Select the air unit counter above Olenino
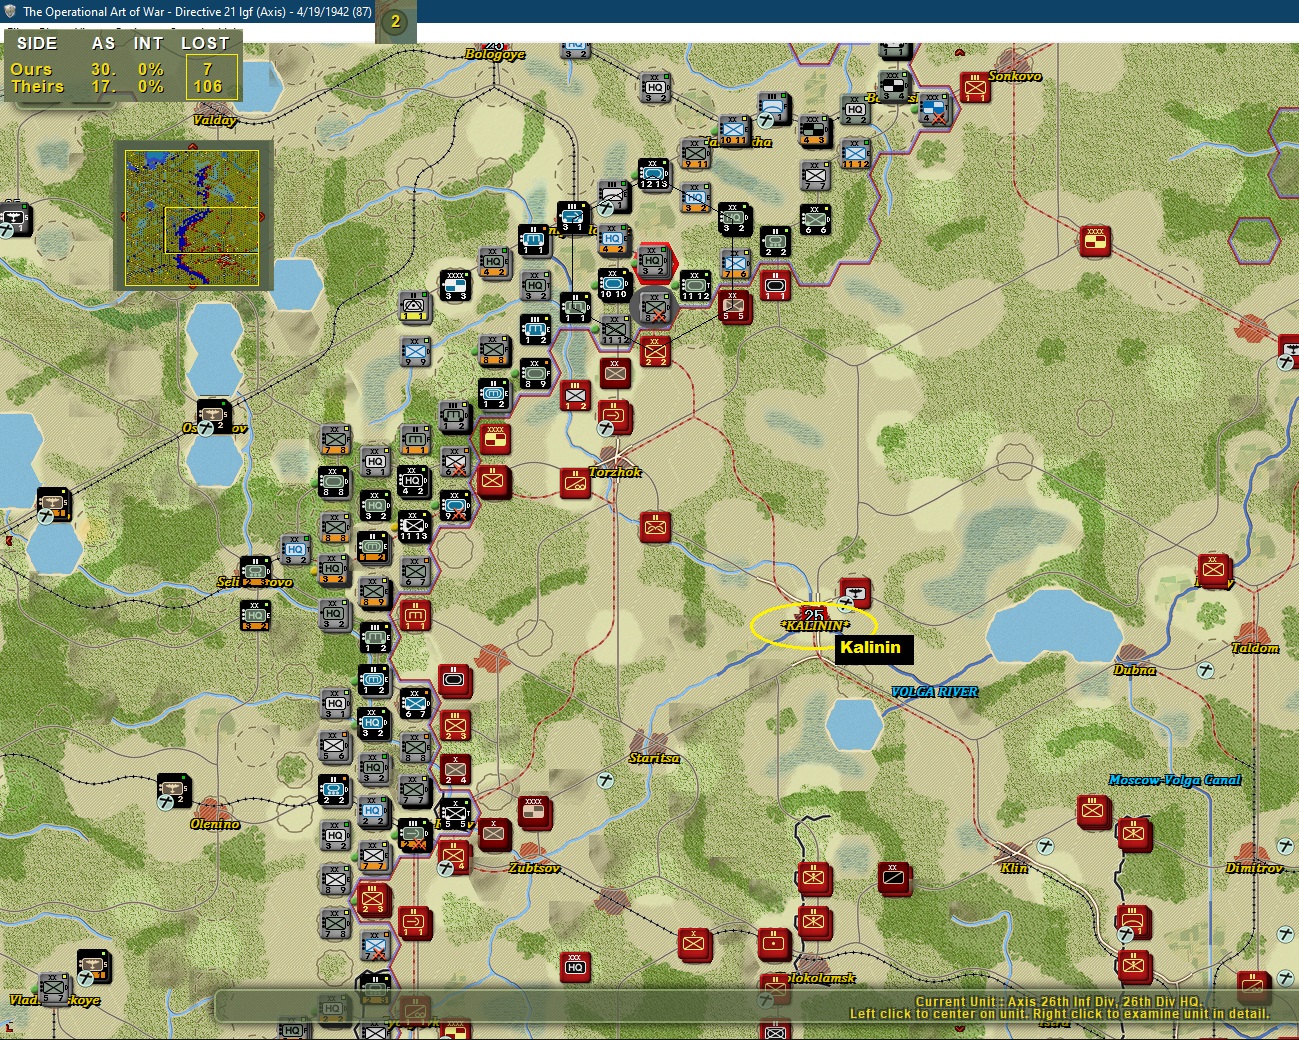Viewport: 1299px width, 1040px height. tap(174, 791)
